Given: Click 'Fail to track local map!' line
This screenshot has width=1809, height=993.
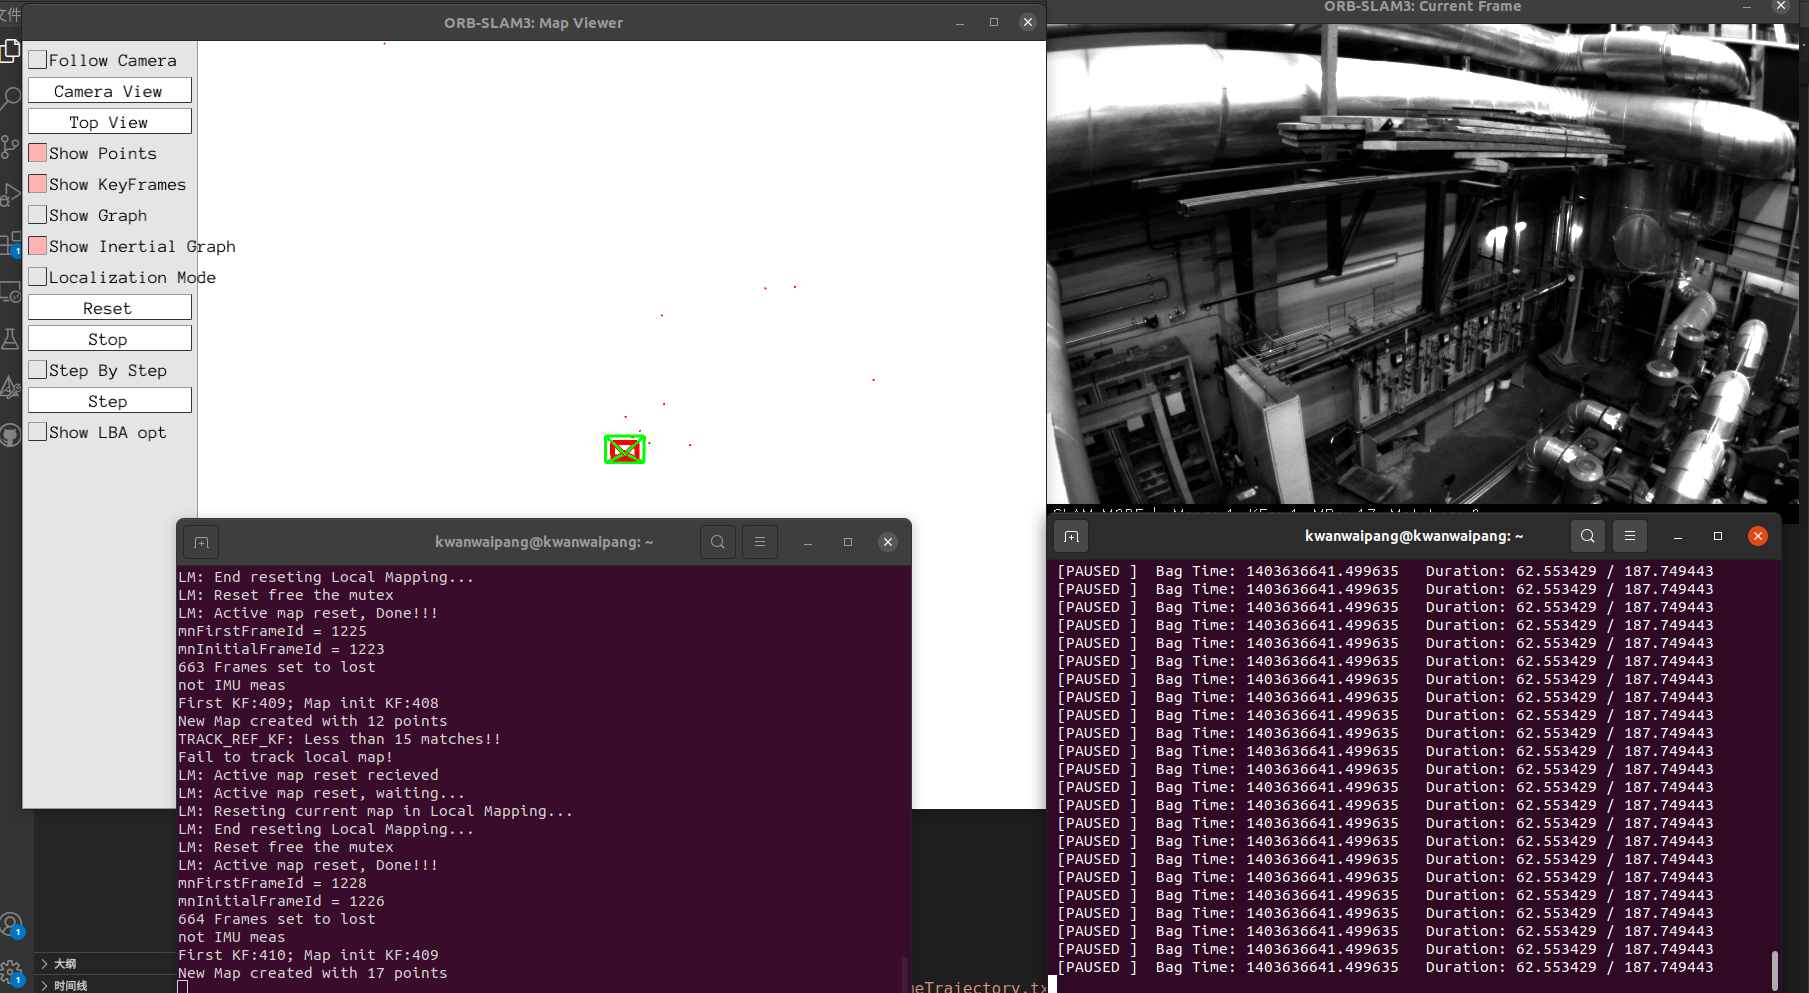Looking at the screenshot, I should (x=285, y=757).
